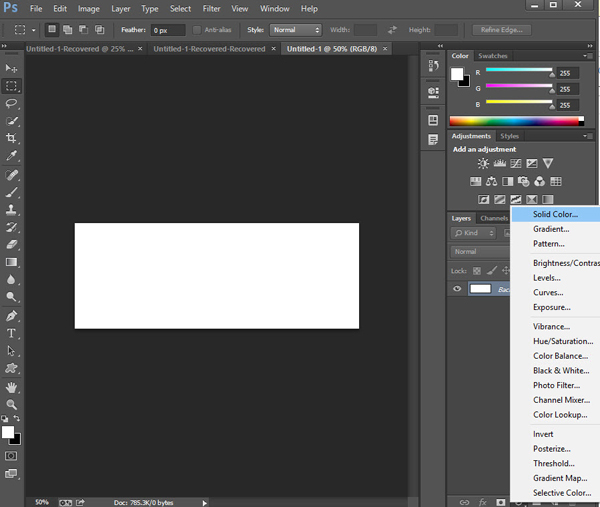The height and width of the screenshot is (507, 600).
Task: Click the Refine Edge button
Action: coord(502,30)
